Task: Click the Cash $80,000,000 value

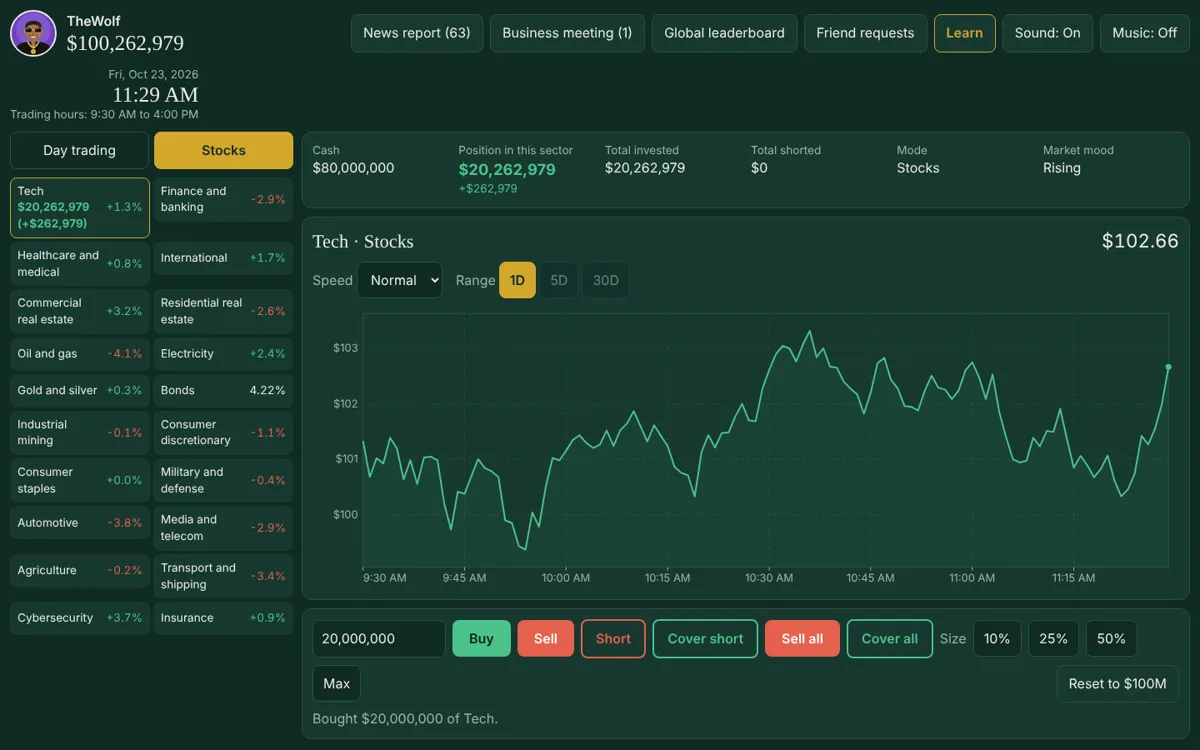Action: 353,168
